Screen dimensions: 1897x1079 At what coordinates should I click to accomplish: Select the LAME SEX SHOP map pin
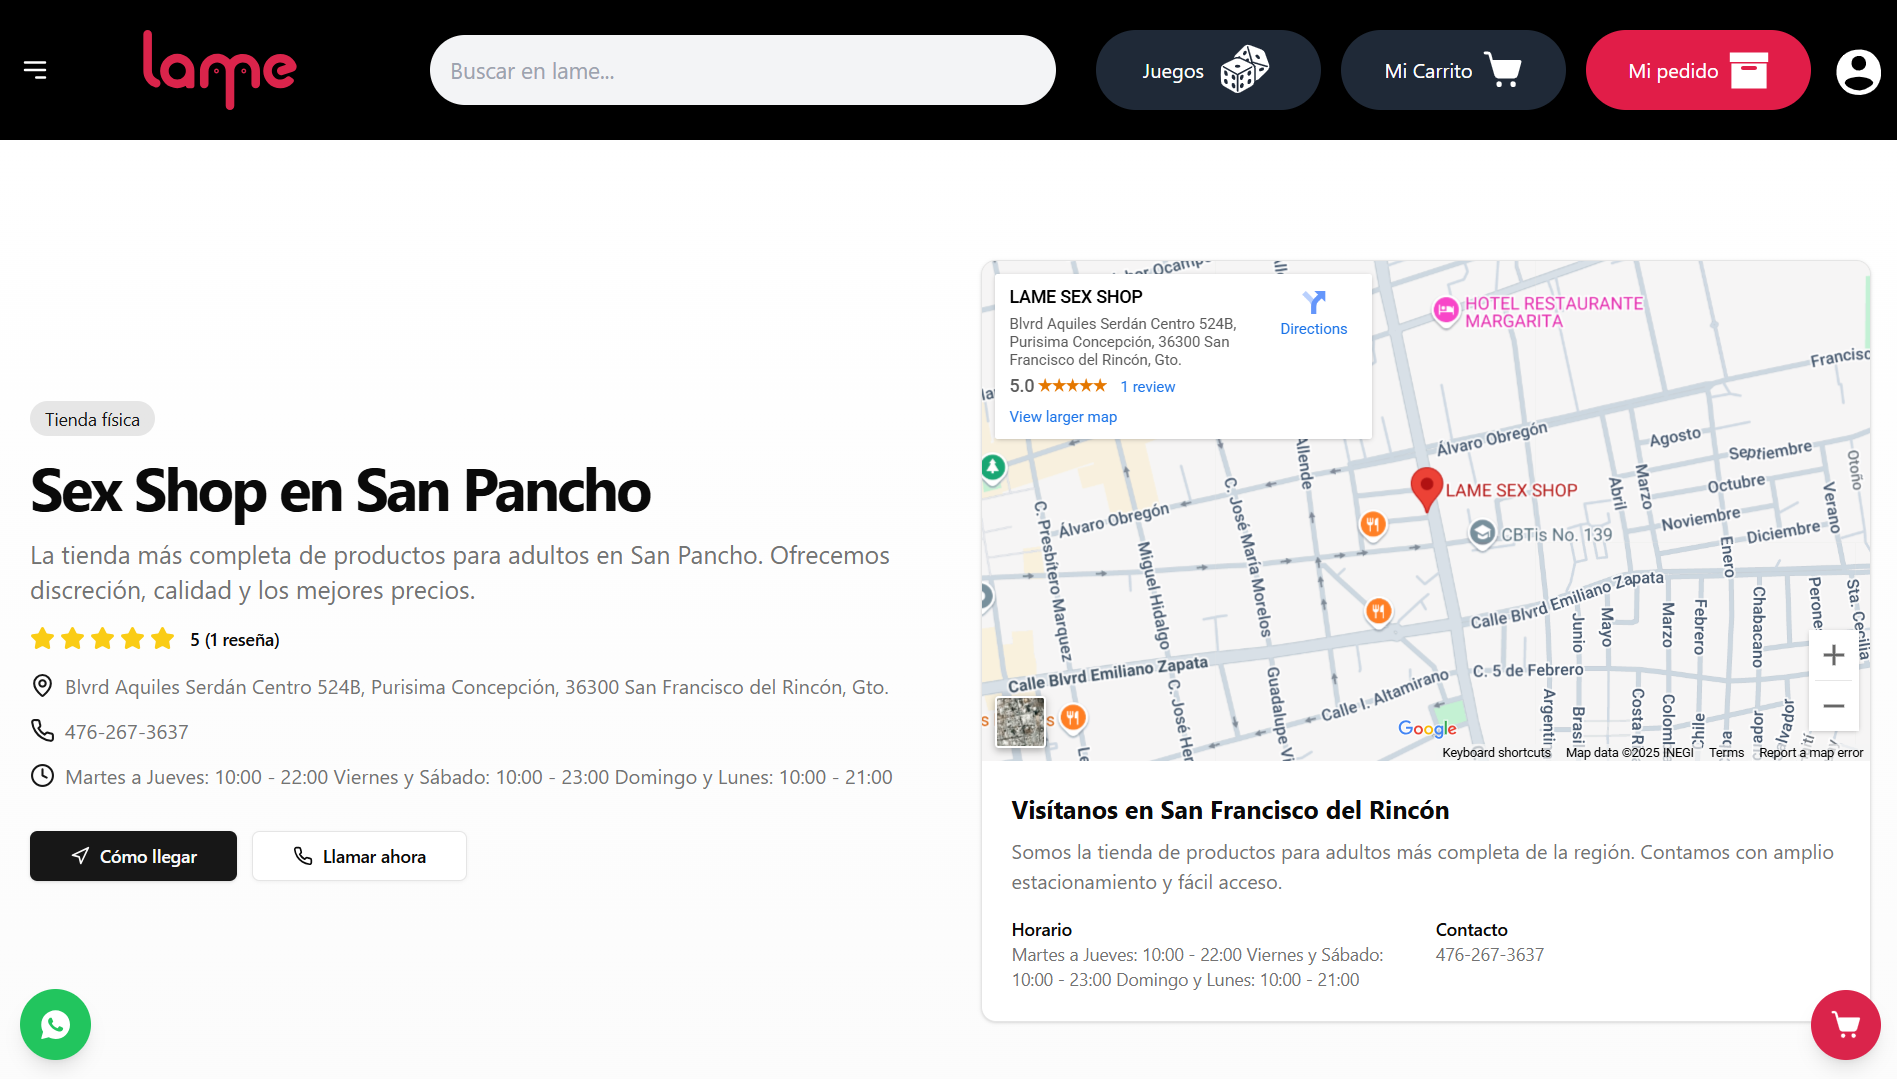1426,487
